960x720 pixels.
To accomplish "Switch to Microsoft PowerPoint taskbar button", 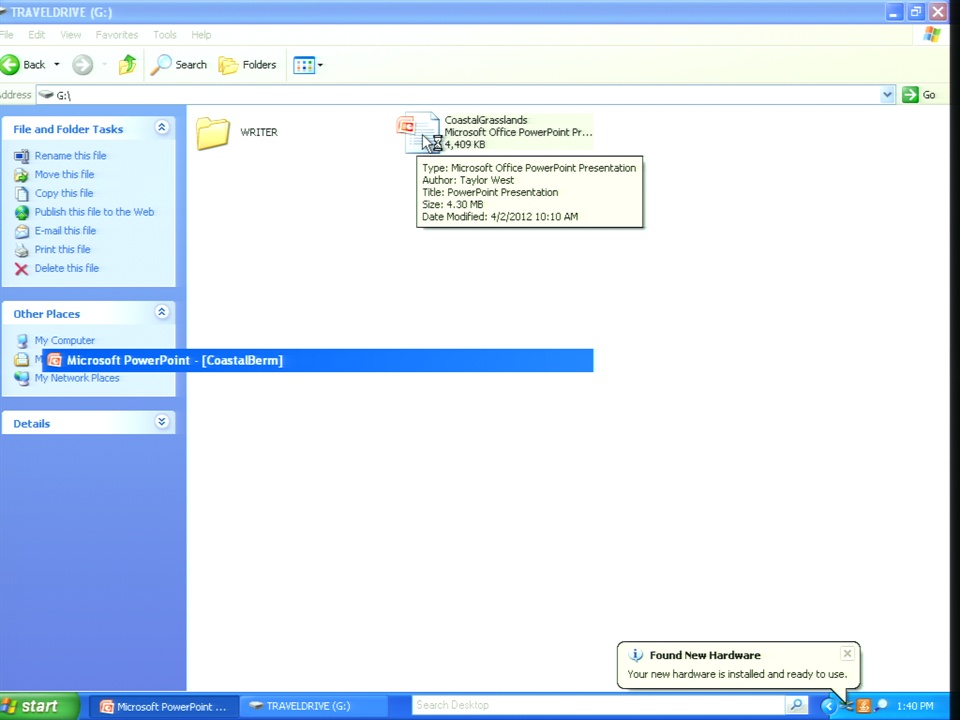I will 164,707.
